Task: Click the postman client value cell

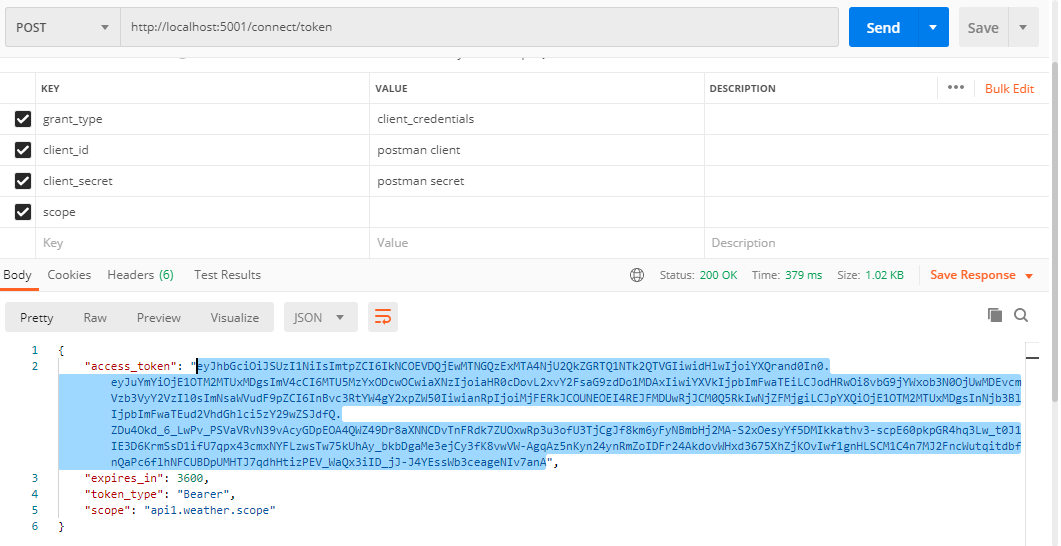Action: coord(537,150)
